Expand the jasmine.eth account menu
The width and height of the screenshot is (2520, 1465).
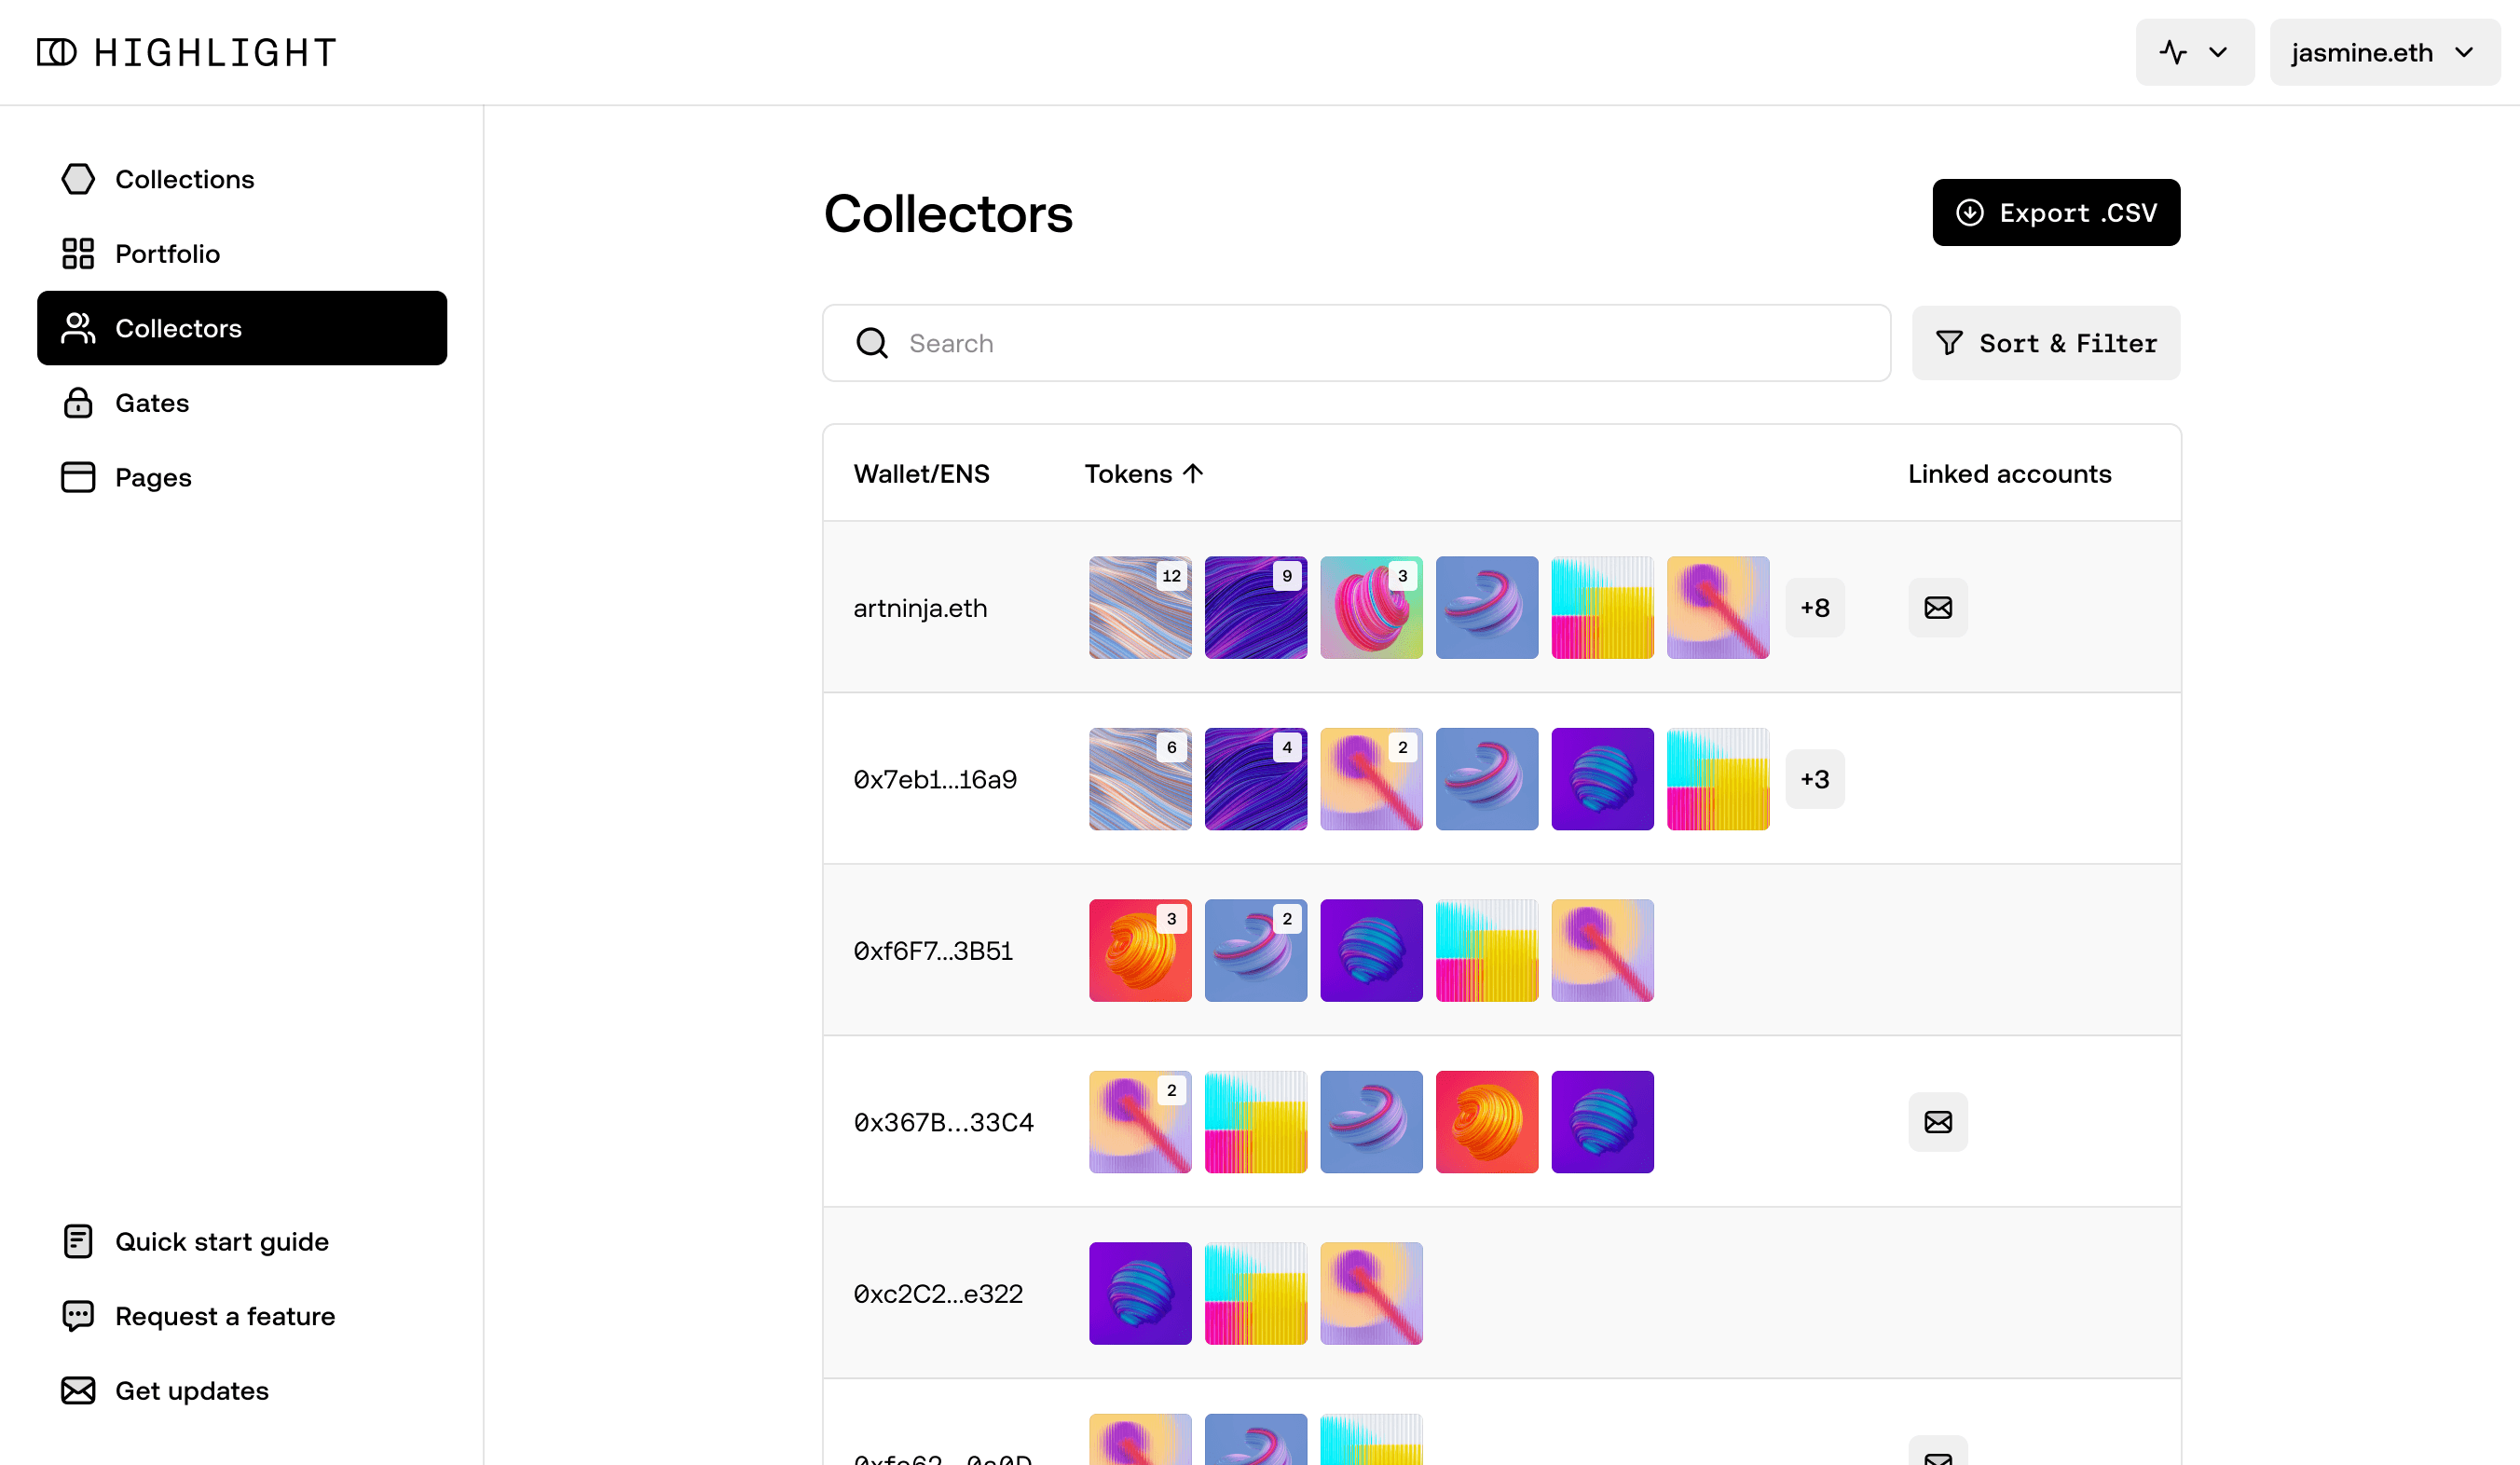(2384, 52)
